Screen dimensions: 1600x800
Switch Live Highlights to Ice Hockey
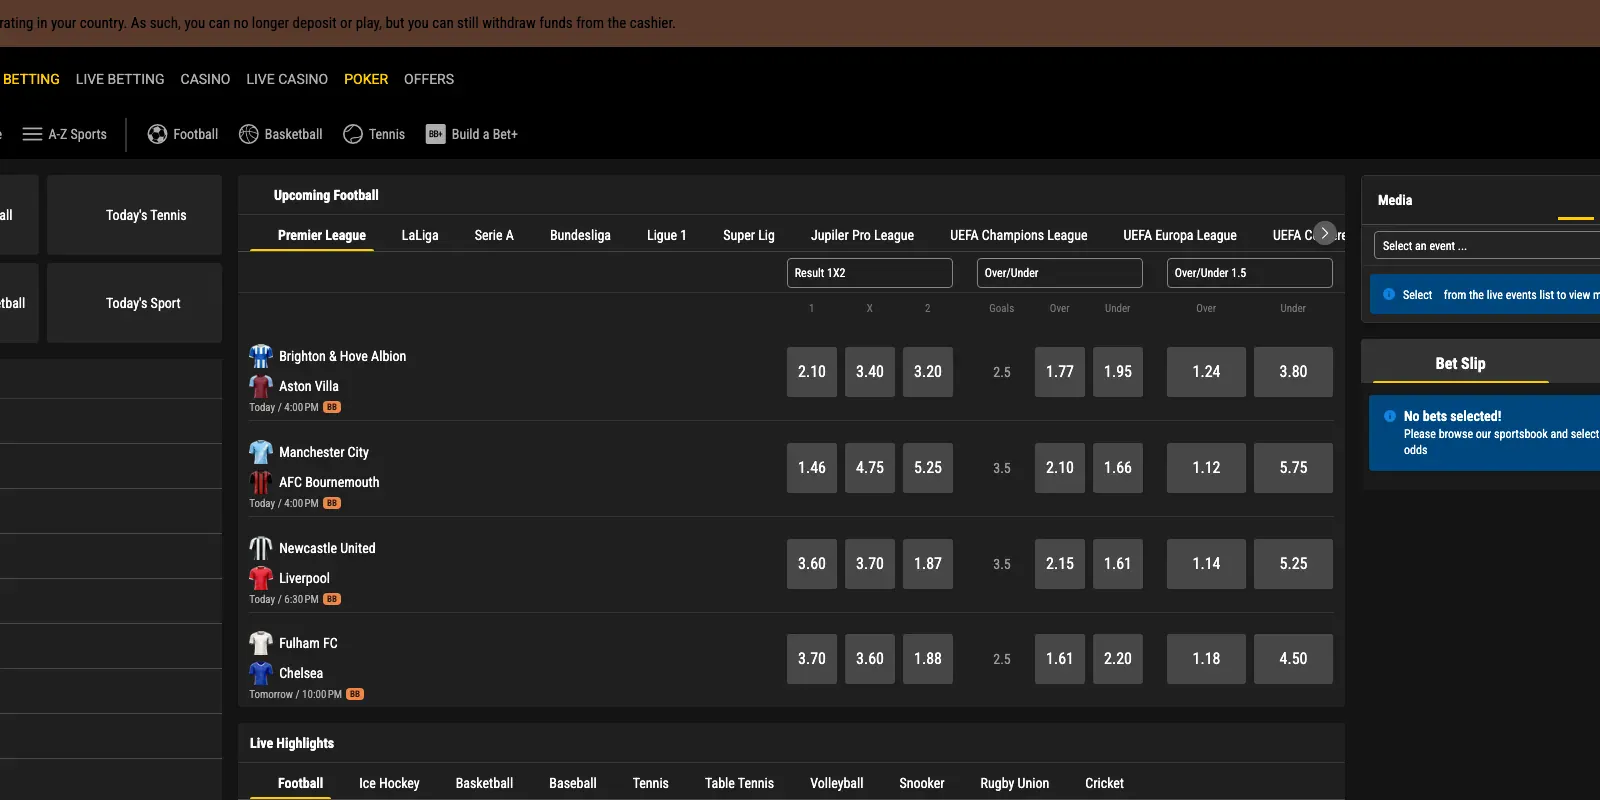point(389,783)
